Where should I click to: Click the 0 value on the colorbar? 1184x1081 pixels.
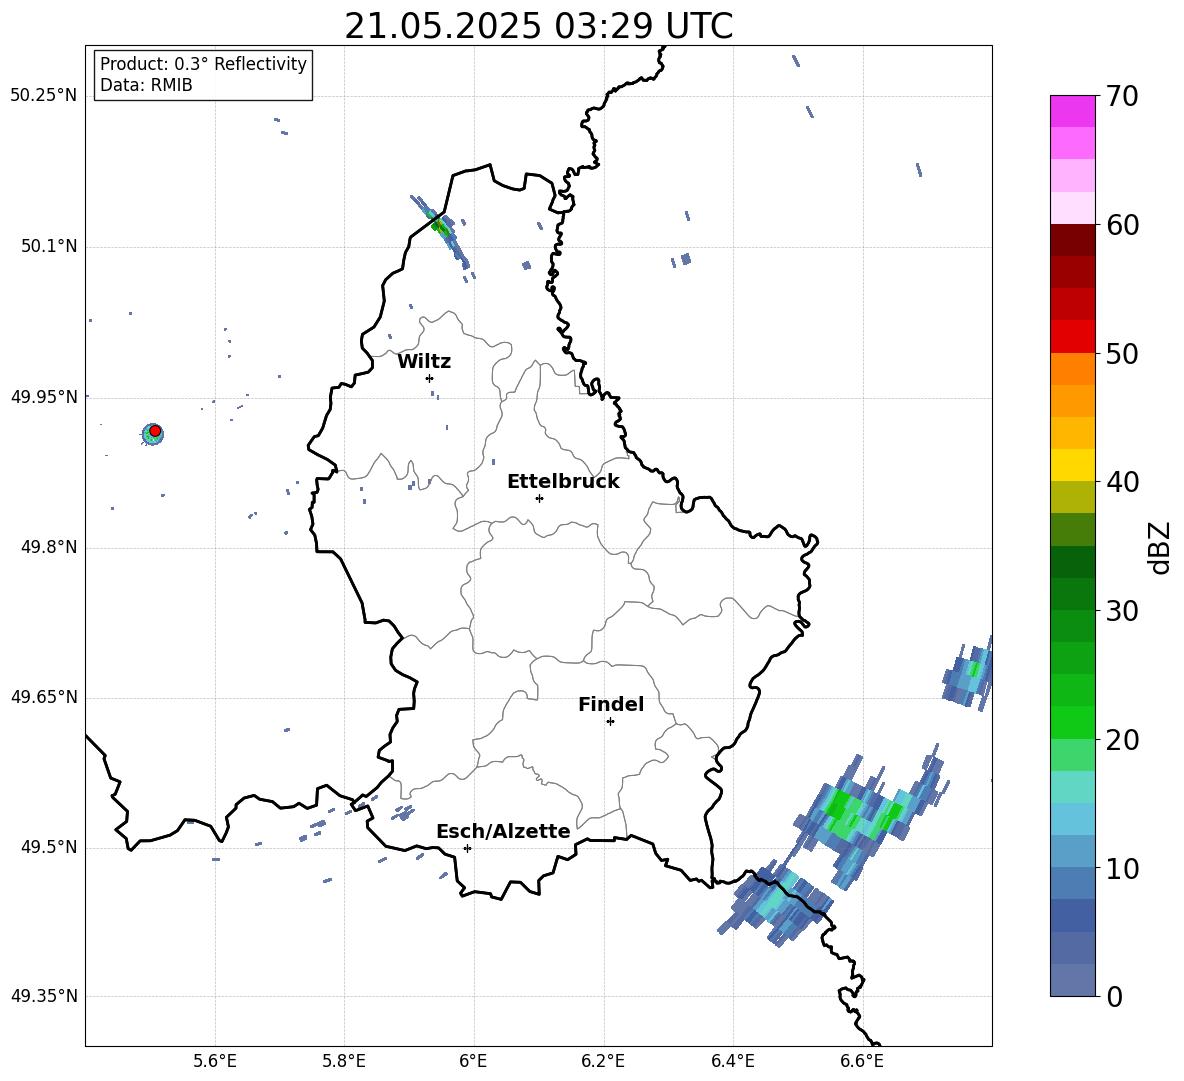(1114, 997)
